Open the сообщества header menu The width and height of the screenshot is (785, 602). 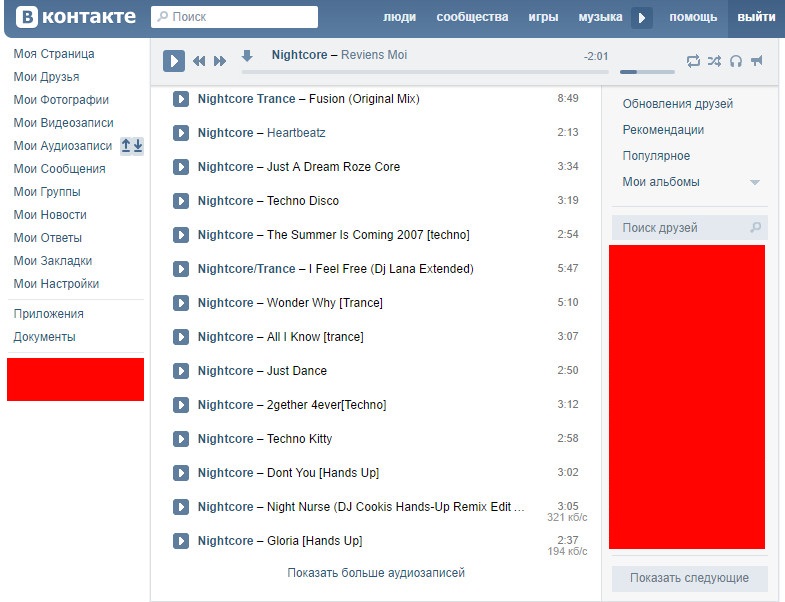pos(472,17)
